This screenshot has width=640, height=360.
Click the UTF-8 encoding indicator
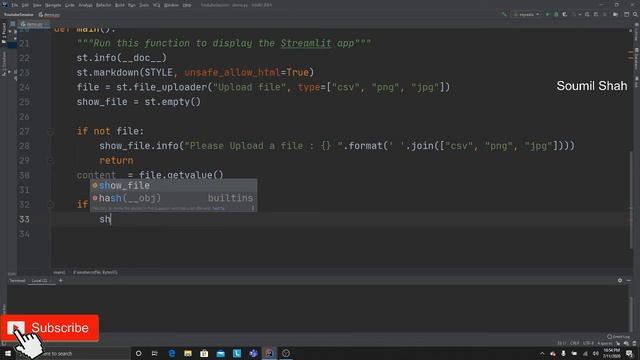588,343
